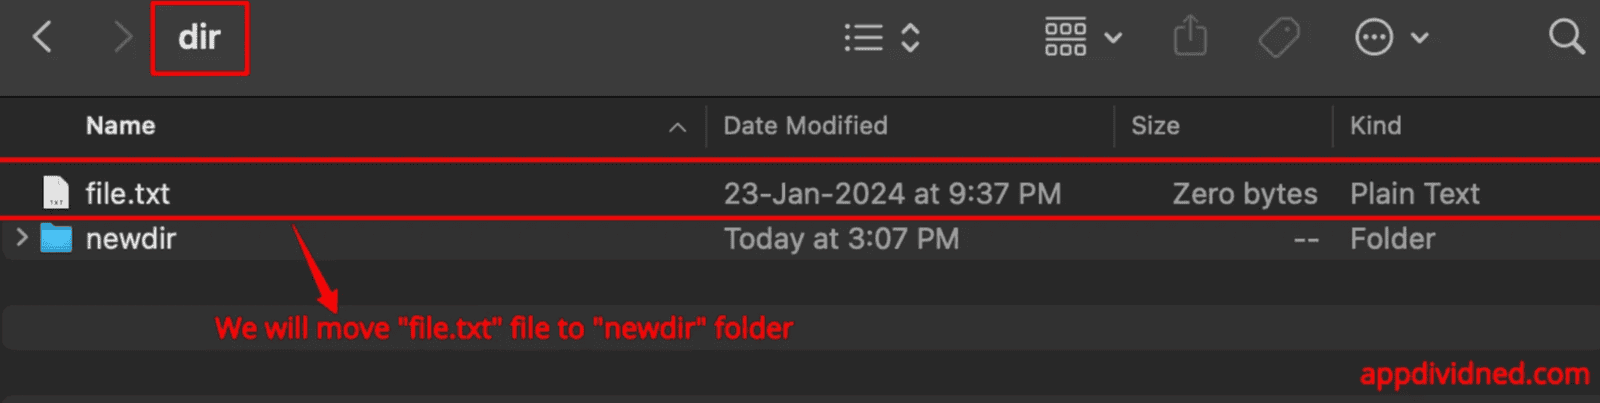The image size is (1600, 403).
Task: Open the ellipsis More actions button
Action: point(1373,38)
